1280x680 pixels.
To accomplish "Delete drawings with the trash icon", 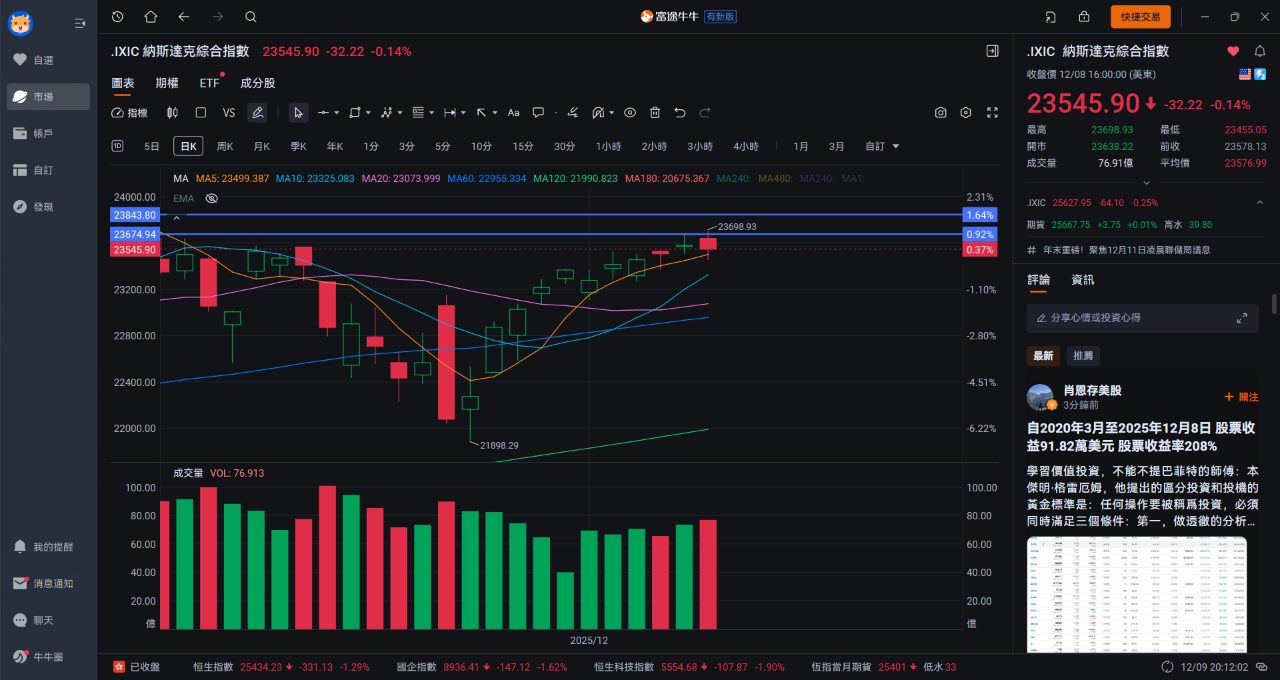I will click(655, 113).
